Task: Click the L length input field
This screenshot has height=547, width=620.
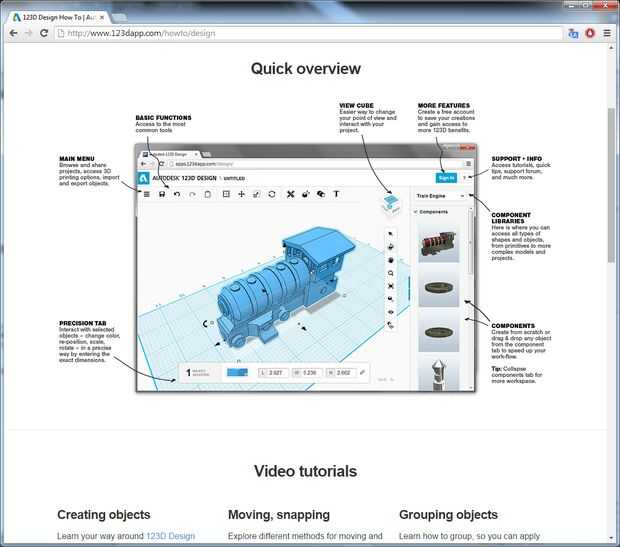Action: (273, 373)
